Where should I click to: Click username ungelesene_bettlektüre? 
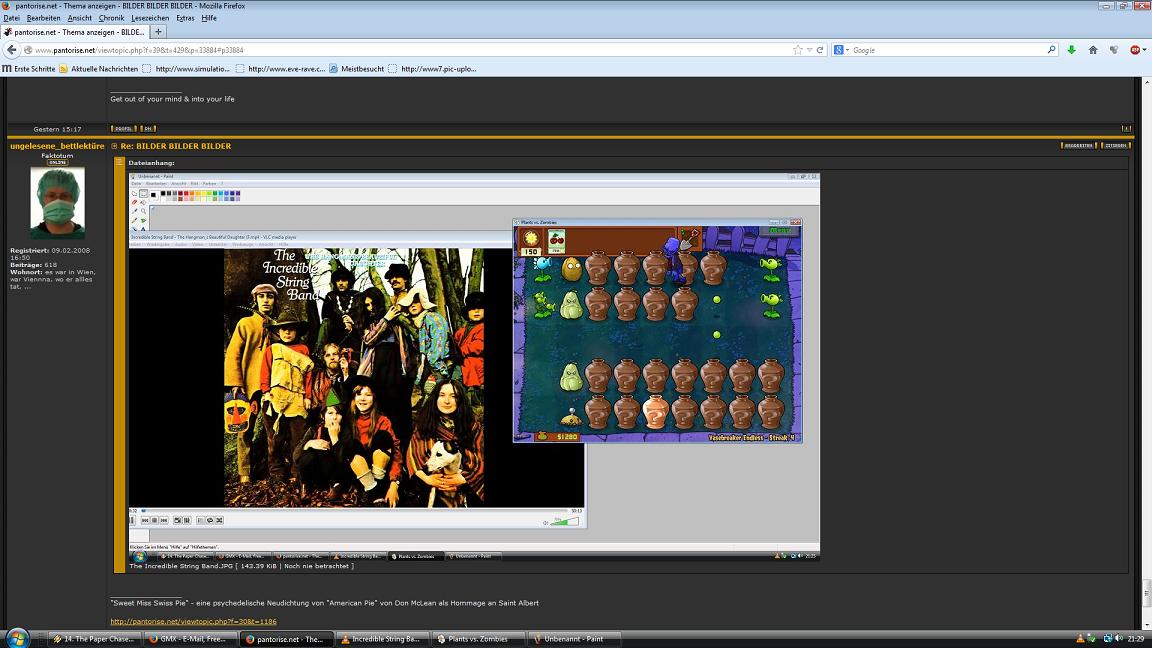pos(57,146)
